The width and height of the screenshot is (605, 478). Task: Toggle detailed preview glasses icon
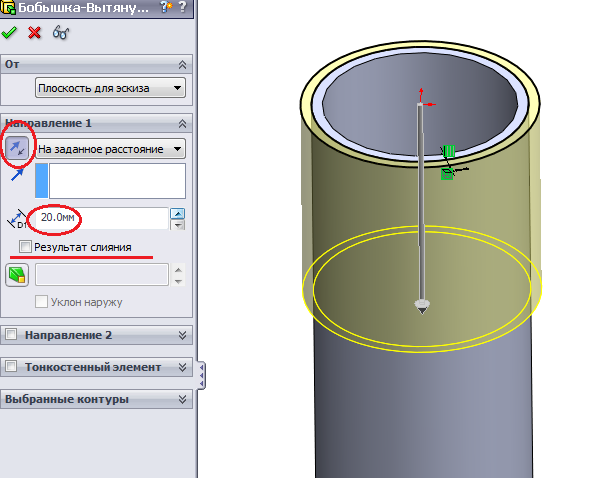coord(61,33)
